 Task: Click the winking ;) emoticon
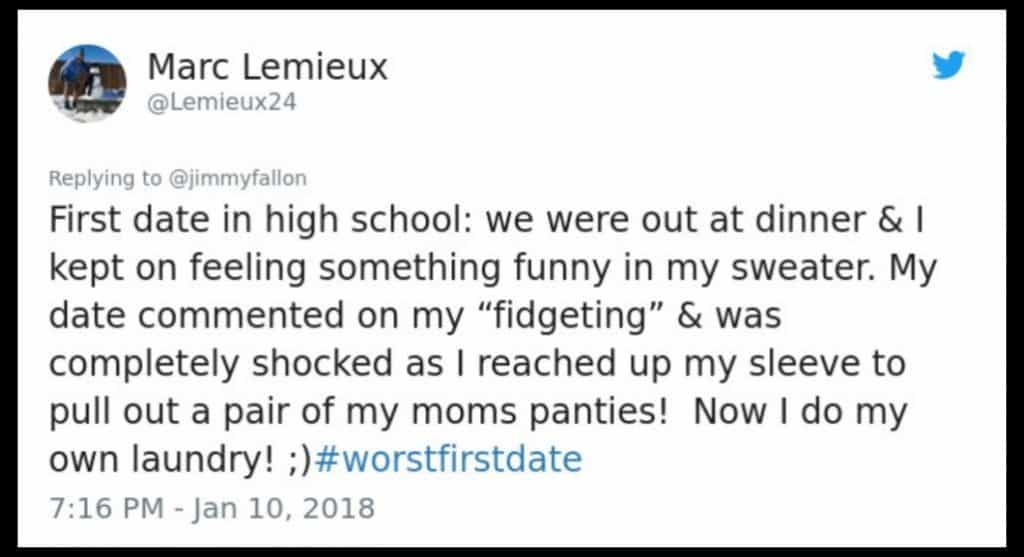pyautogui.click(x=294, y=459)
